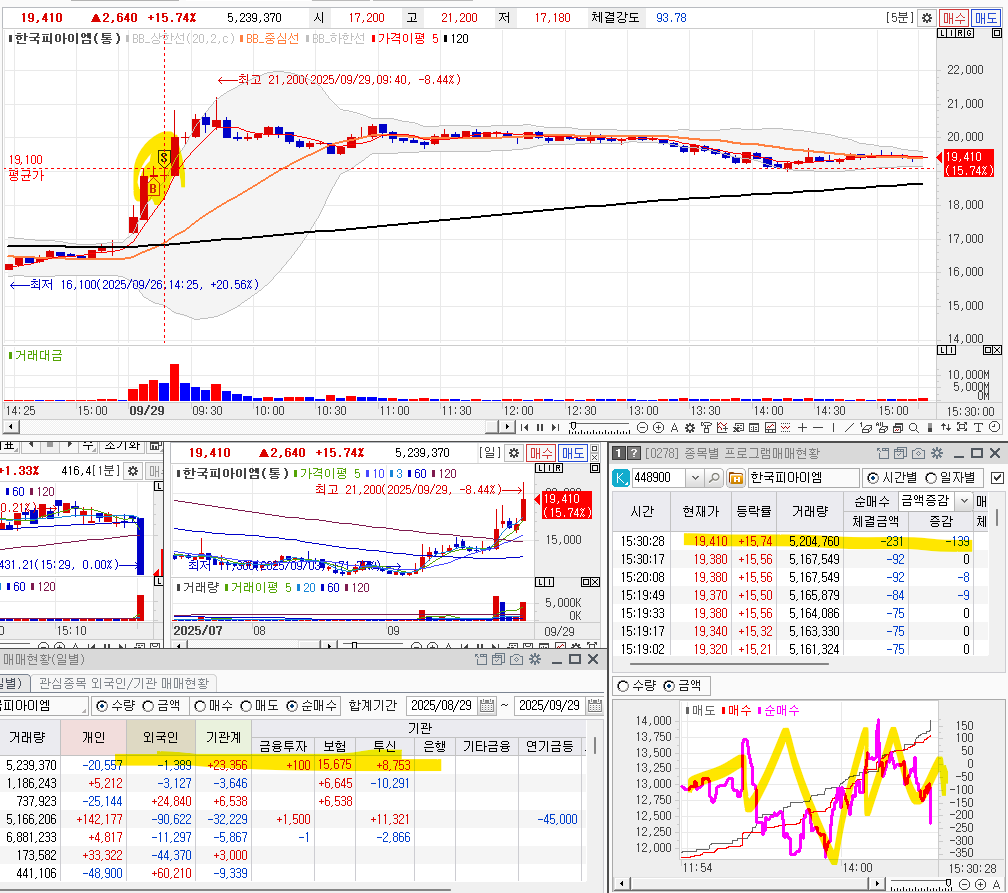Click the orange H folder icon
The width and height of the screenshot is (1008, 893).
735,478
